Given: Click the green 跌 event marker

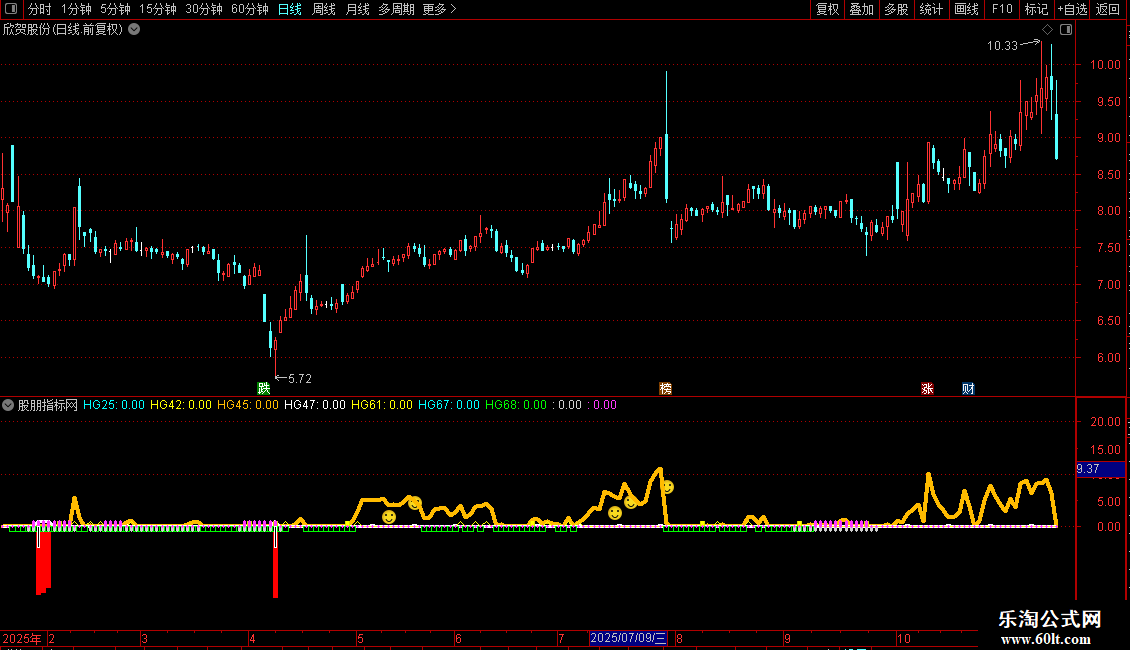Looking at the screenshot, I should 264,388.
